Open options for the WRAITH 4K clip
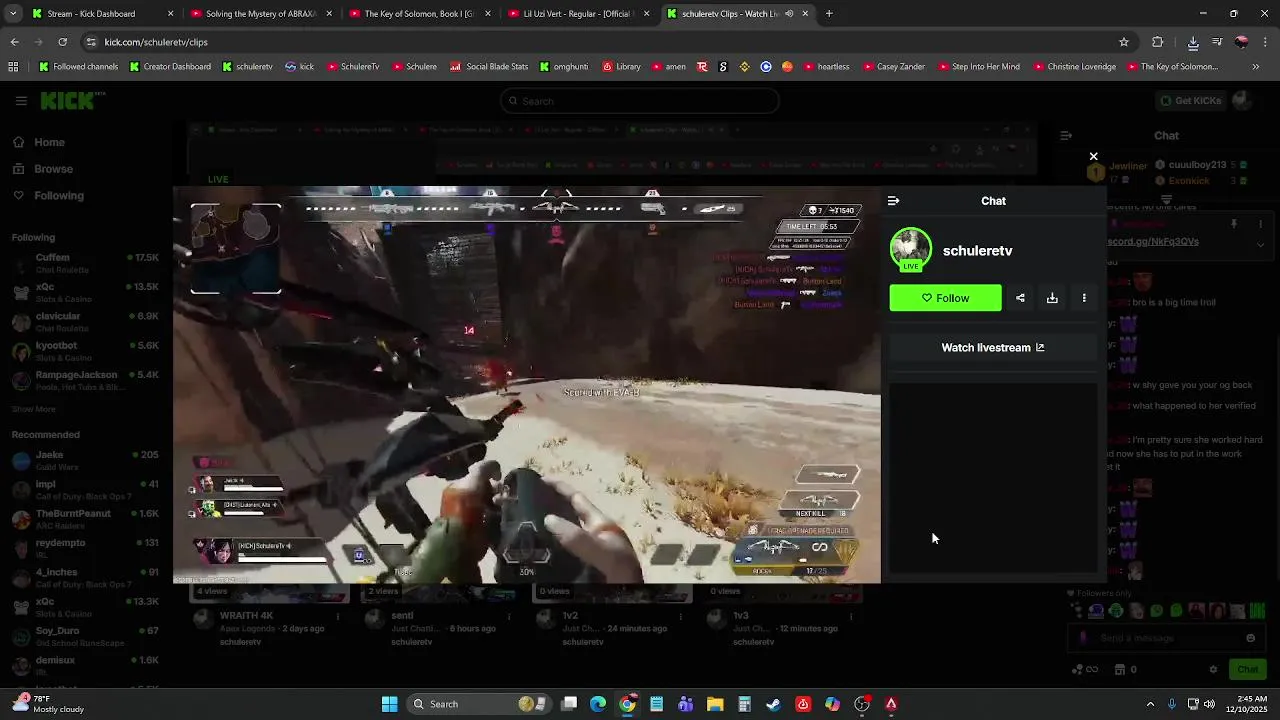This screenshot has width=1280, height=720. click(338, 616)
